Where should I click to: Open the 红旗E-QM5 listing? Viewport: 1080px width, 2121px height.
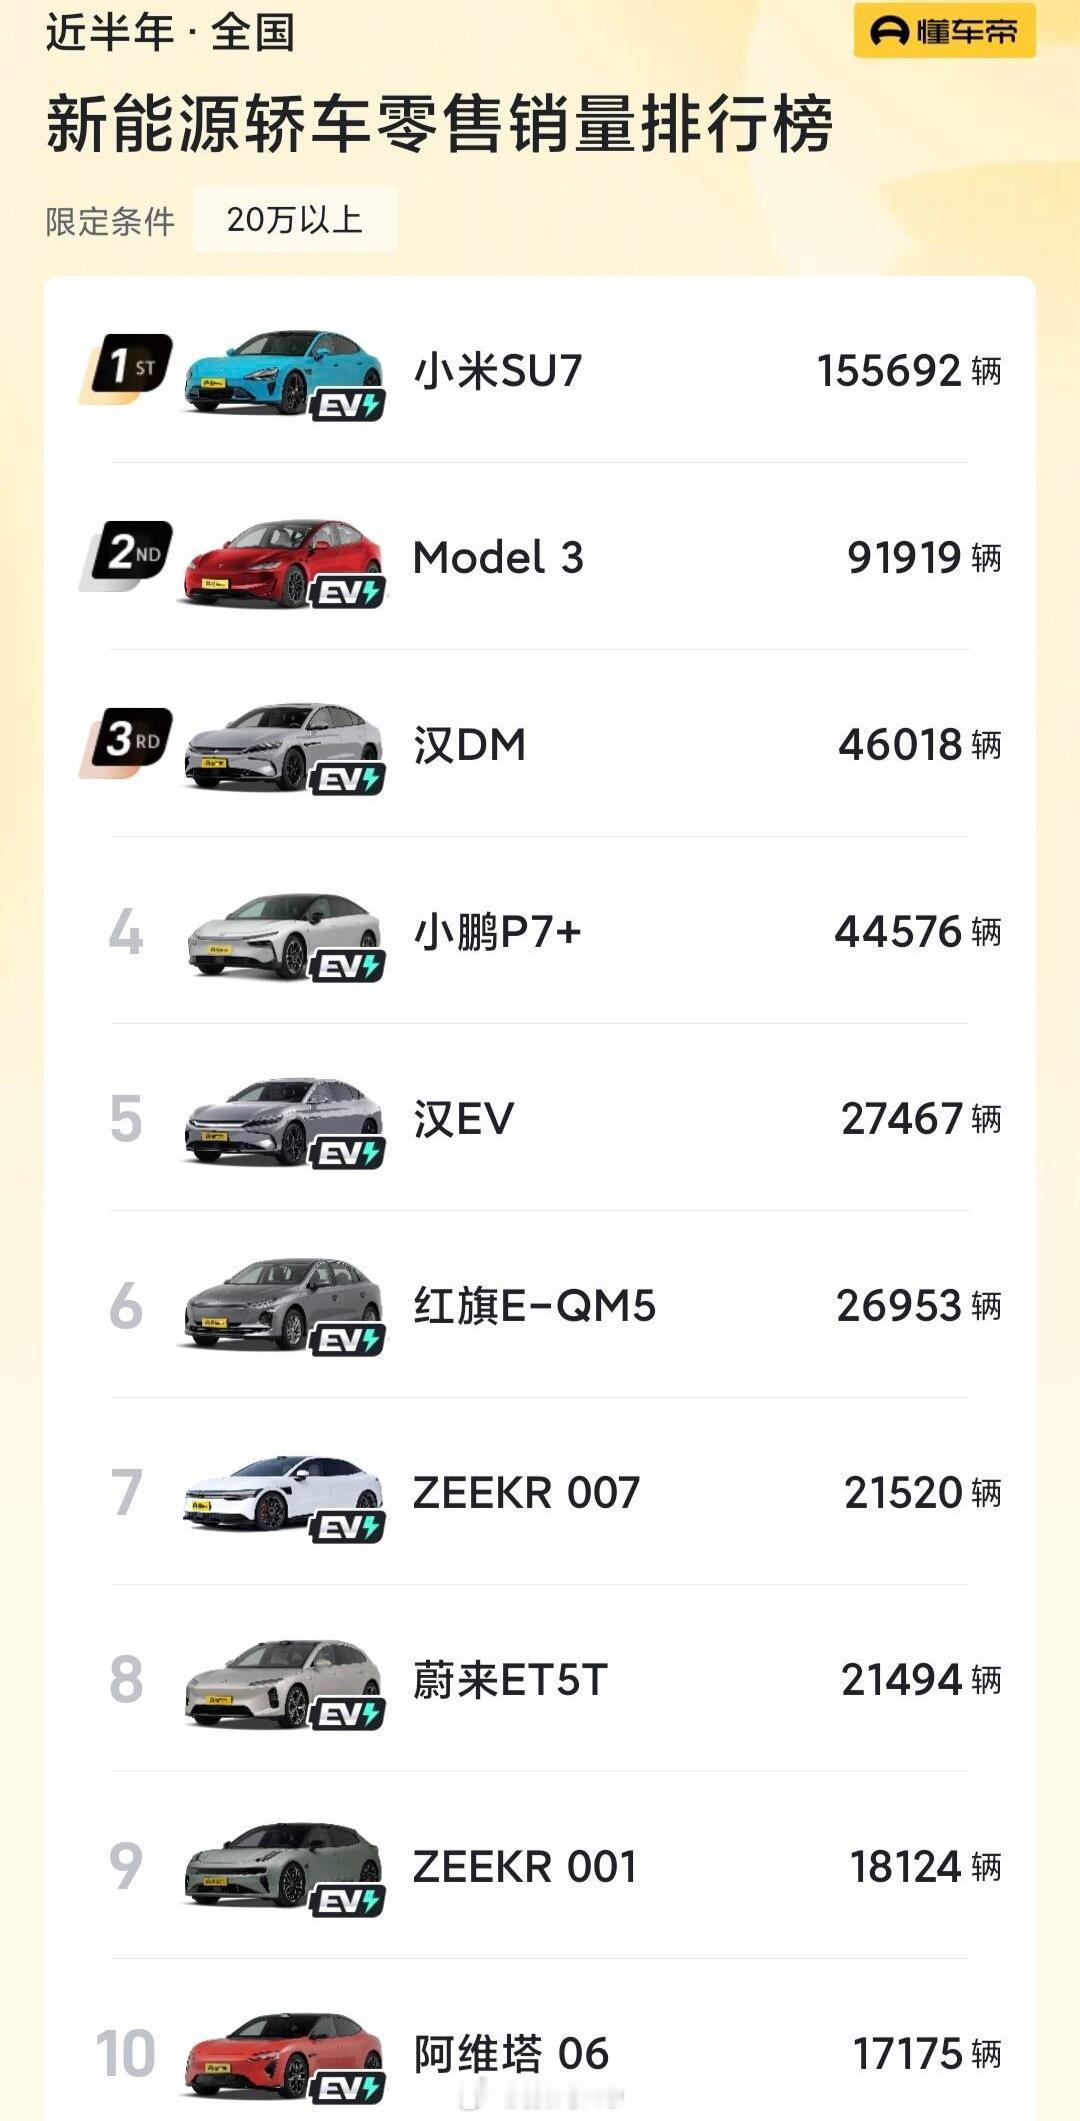(x=540, y=1305)
